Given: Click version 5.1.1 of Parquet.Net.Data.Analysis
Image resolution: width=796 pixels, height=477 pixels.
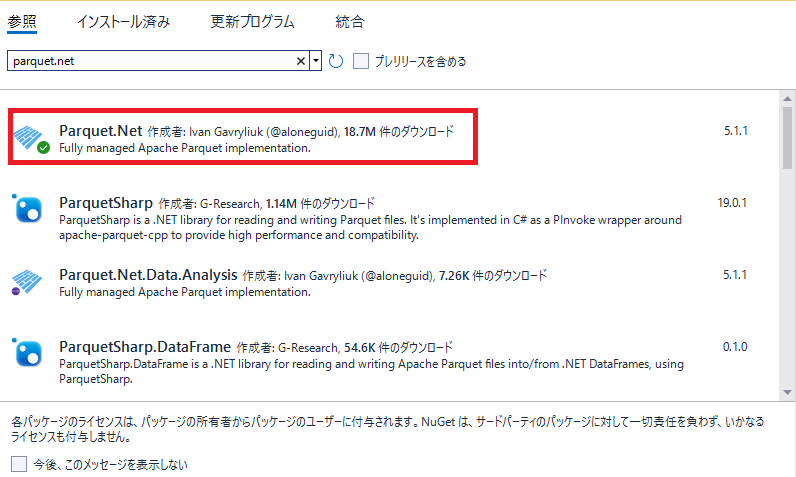Looking at the screenshot, I should (x=735, y=275).
